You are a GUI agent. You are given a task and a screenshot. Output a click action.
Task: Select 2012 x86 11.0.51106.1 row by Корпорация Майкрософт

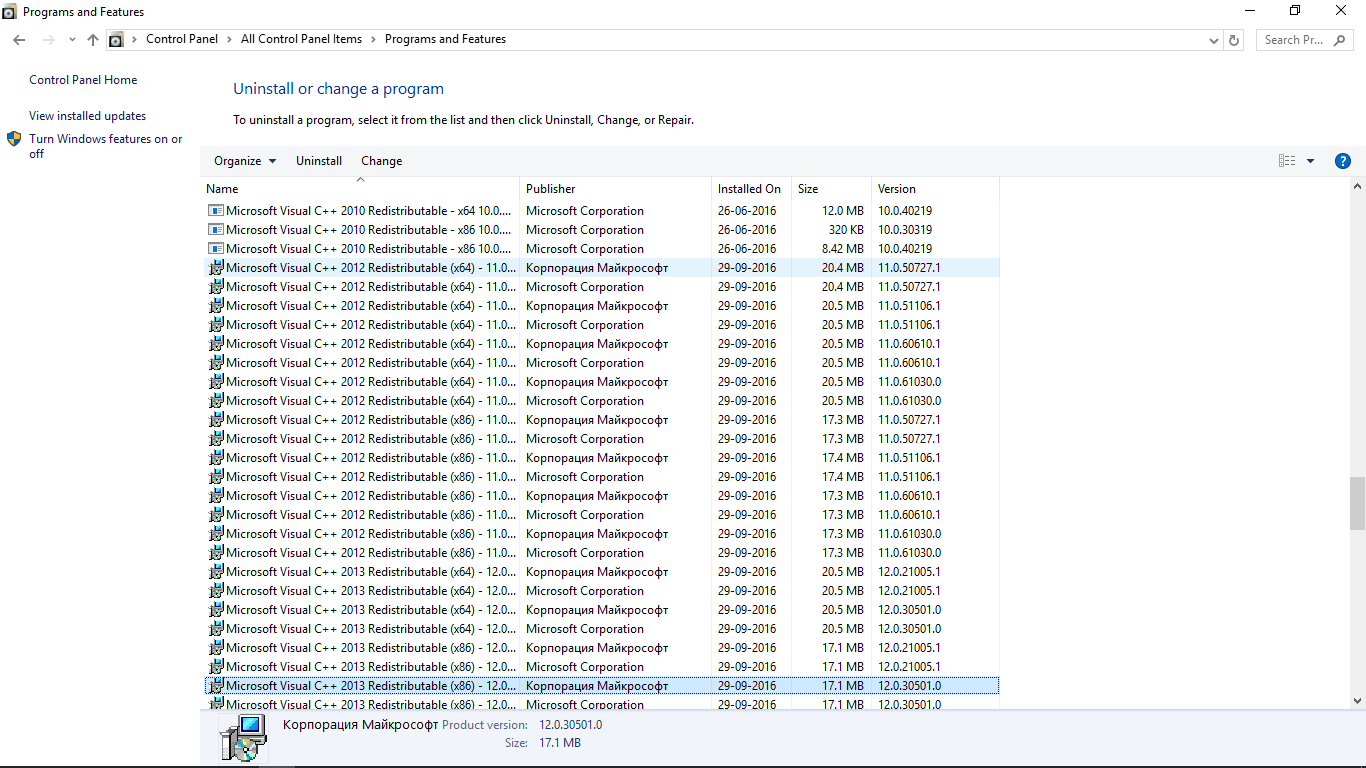(x=601, y=458)
